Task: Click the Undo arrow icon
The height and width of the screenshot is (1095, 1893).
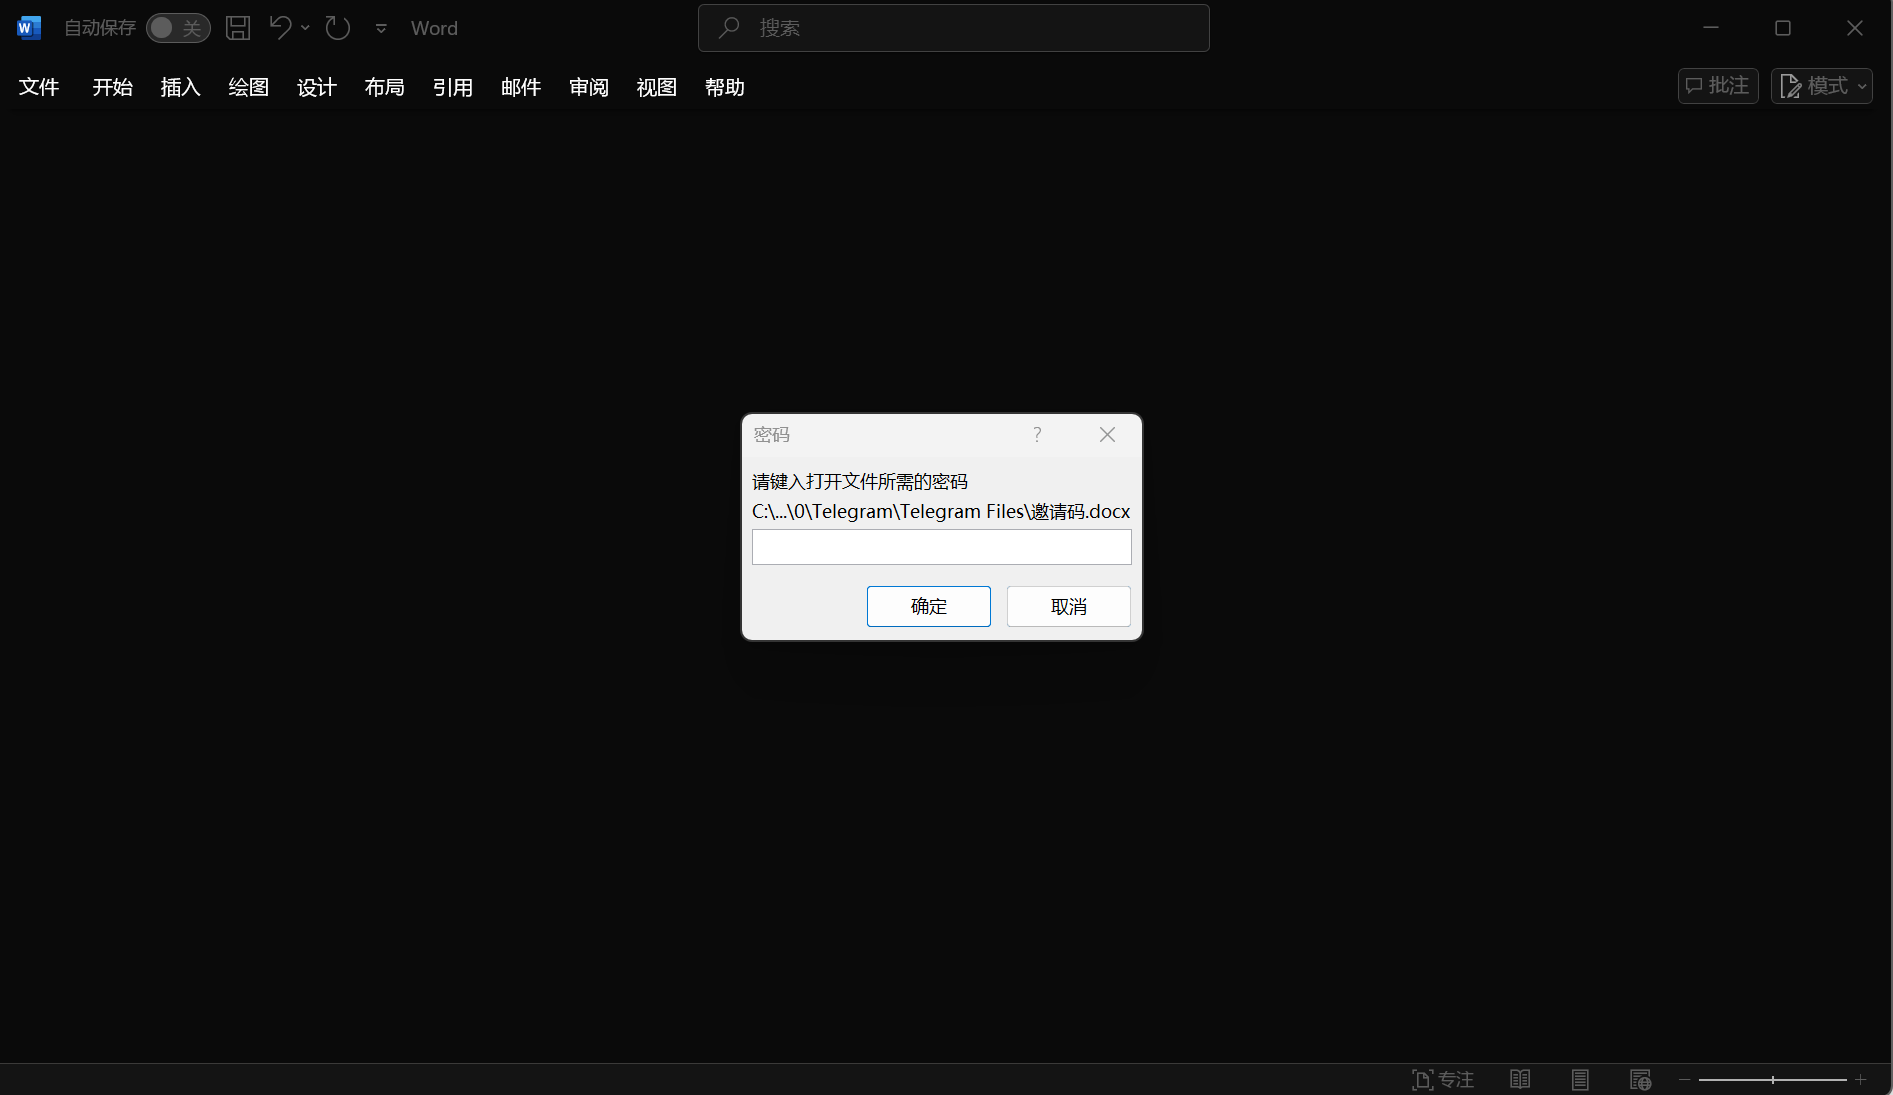Action: tap(280, 28)
